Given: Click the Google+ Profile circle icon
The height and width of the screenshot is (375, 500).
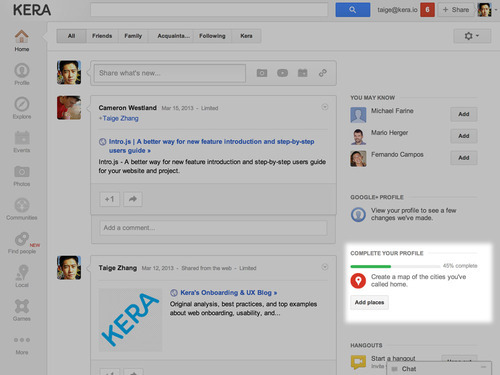Looking at the screenshot, I should pyautogui.click(x=358, y=214).
